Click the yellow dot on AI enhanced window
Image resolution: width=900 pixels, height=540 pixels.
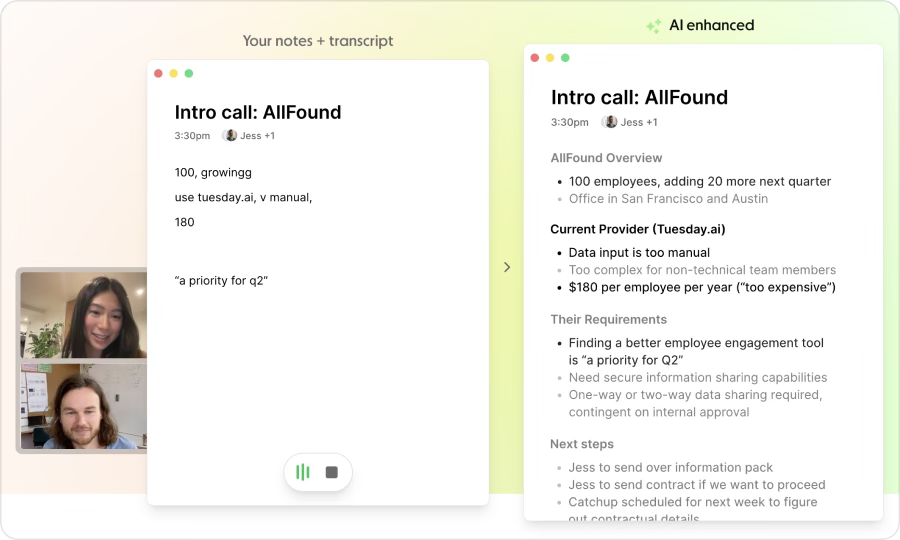point(550,58)
